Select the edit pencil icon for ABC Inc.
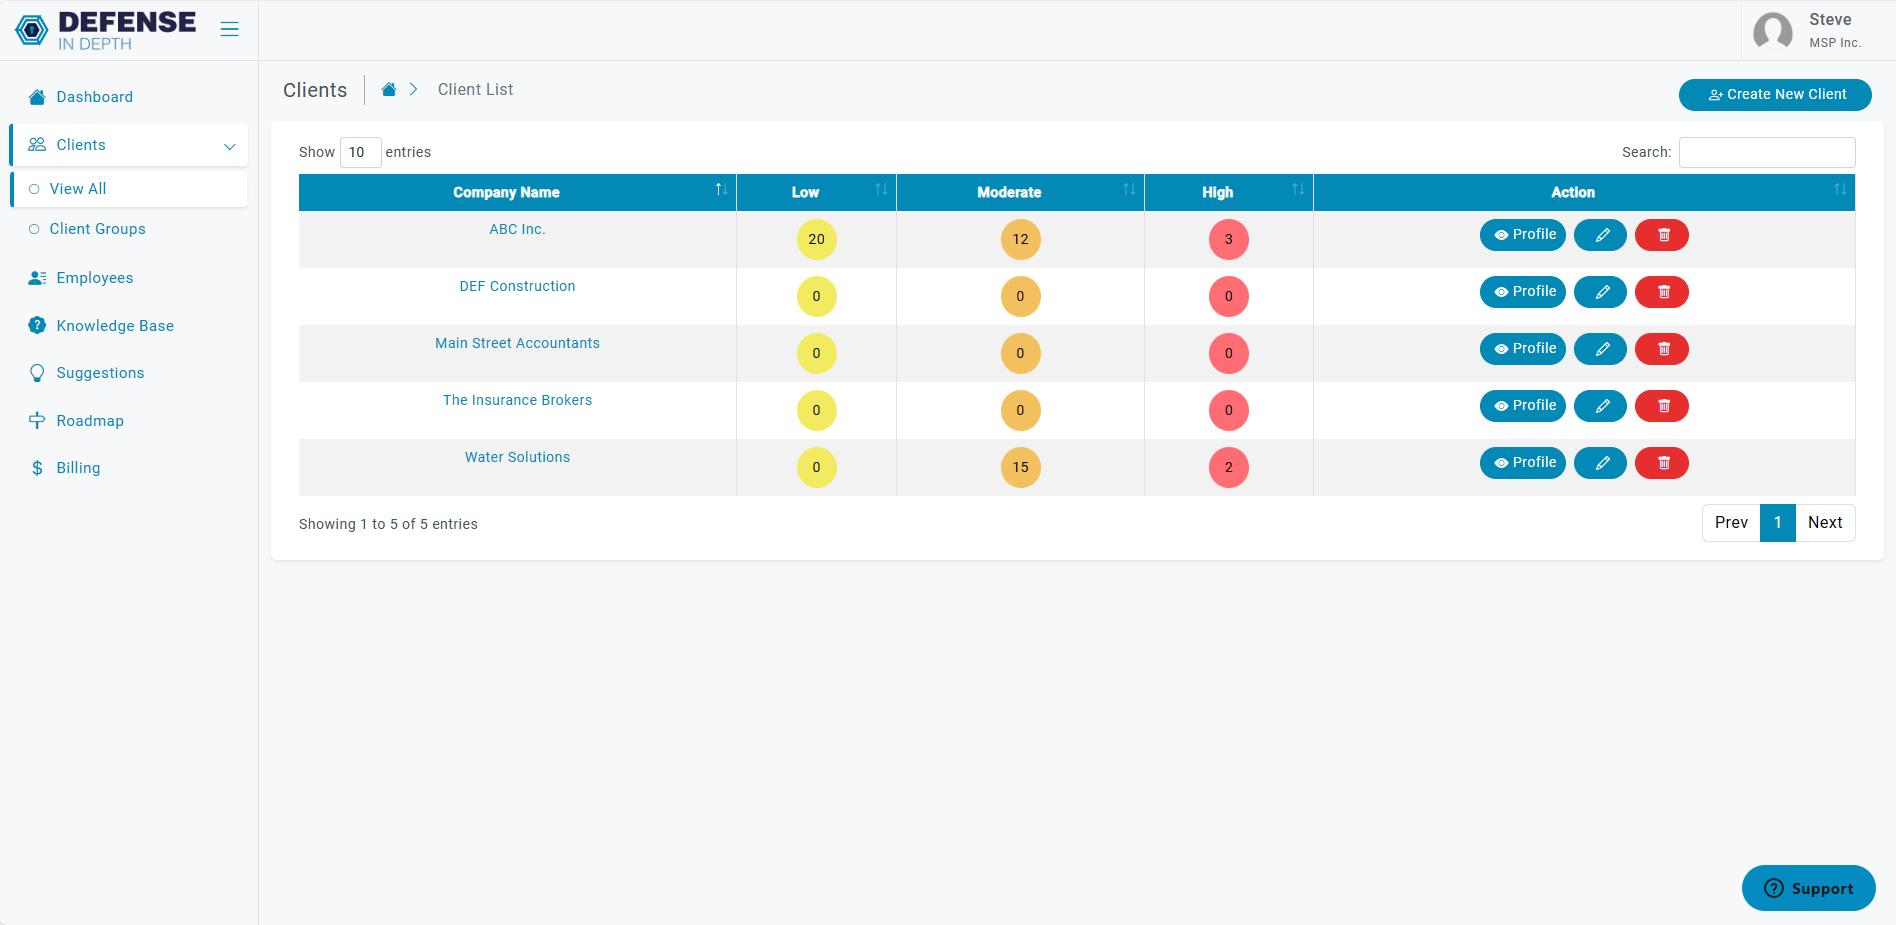 [1600, 234]
